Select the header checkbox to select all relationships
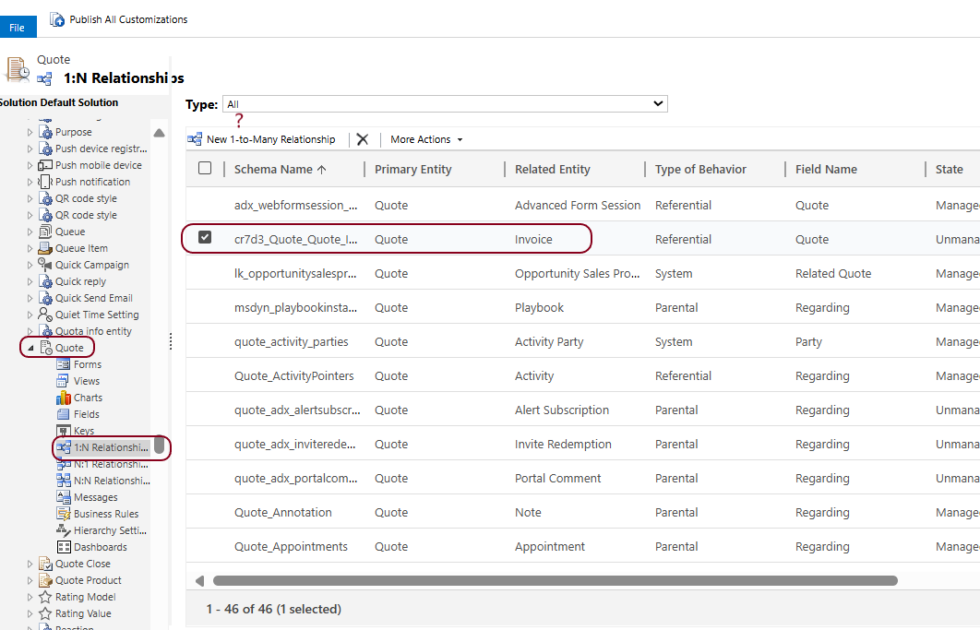 [204, 169]
